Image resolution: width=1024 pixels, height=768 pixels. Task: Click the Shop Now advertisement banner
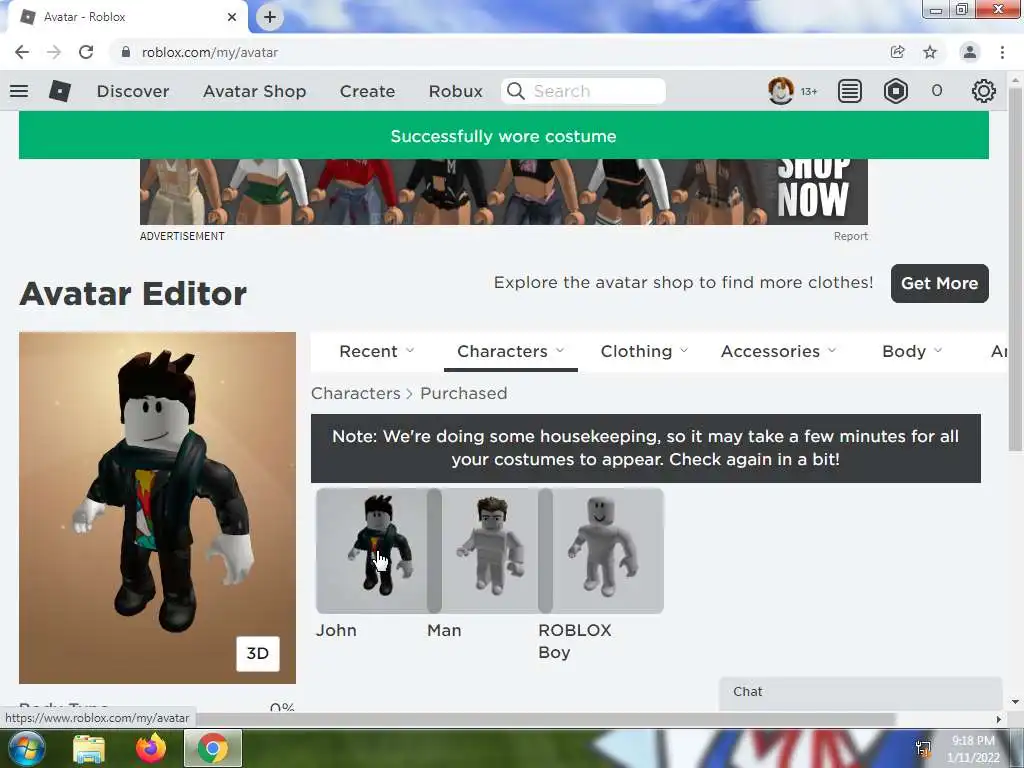(504, 191)
